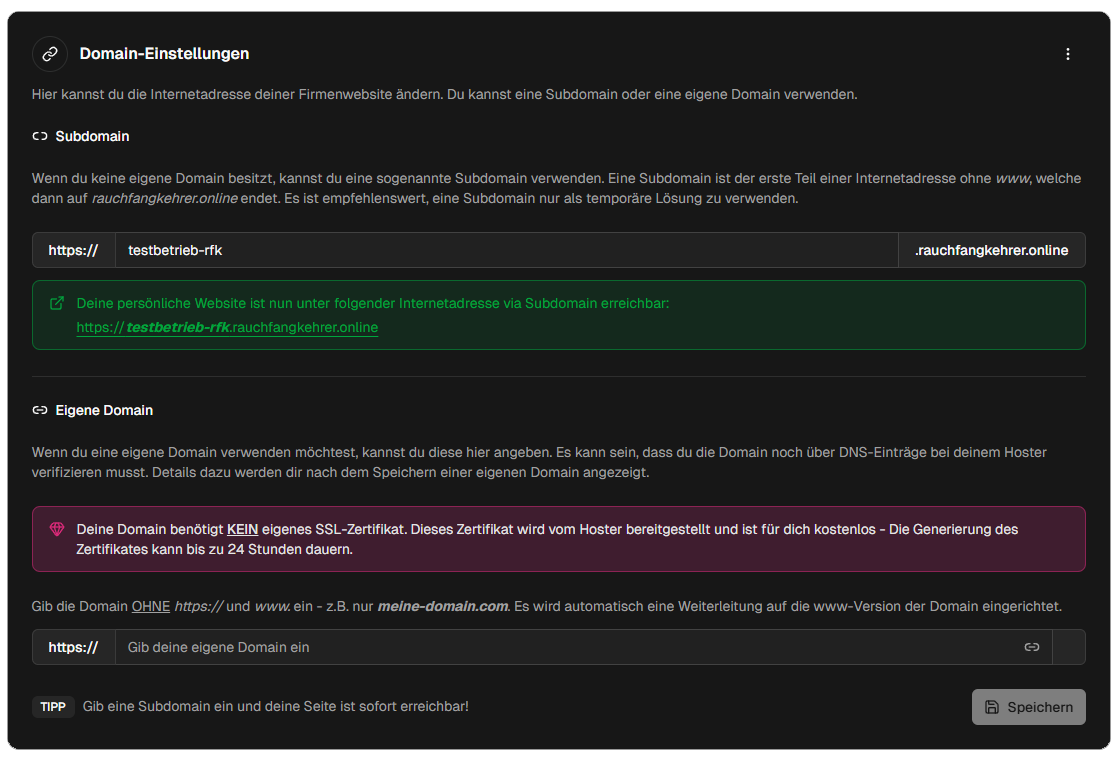The height and width of the screenshot is (759, 1119).
Task: Click the subdomain input containing testbetrieb-rfk
Action: coord(400,250)
